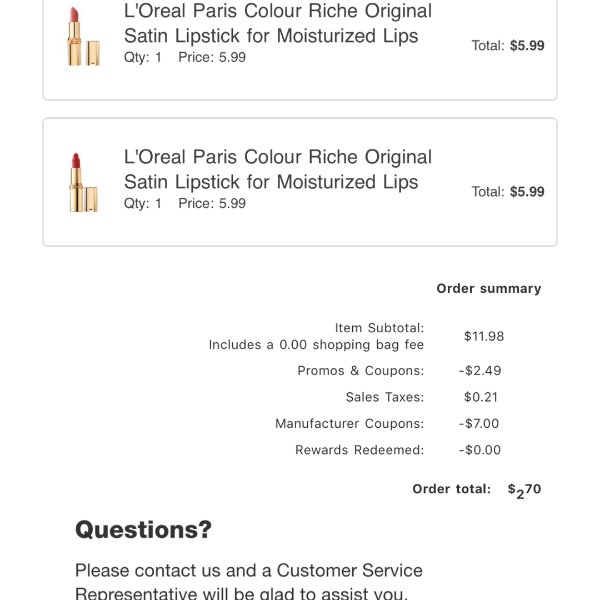Select the Sales Taxes $0.21 value
The image size is (600, 600).
(481, 397)
